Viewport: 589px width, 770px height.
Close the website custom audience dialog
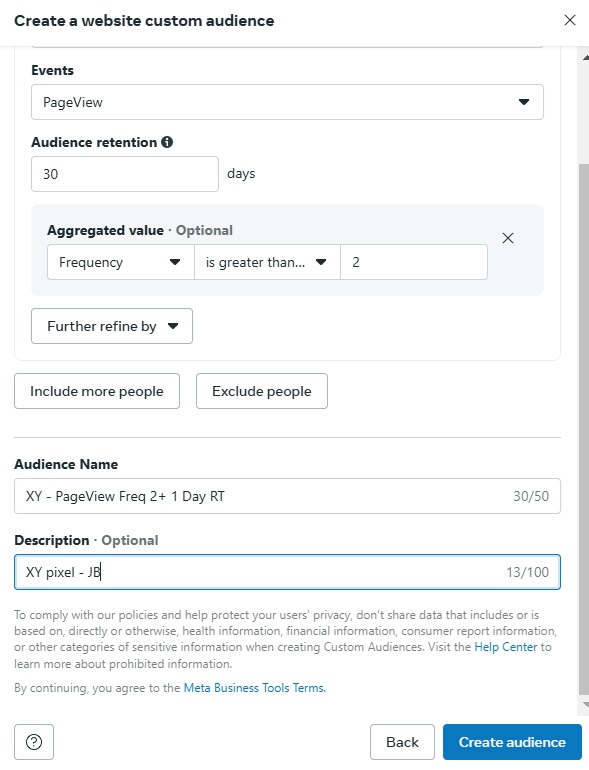coord(569,20)
